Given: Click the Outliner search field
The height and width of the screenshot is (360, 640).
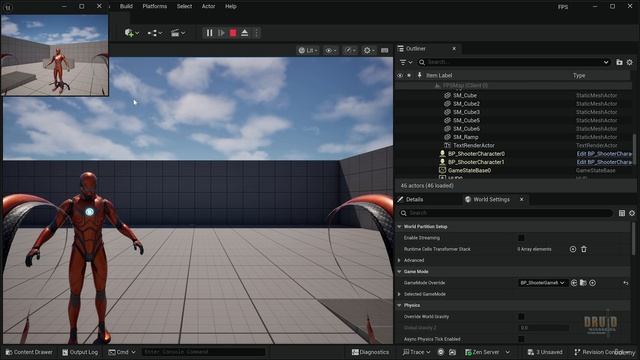Looking at the screenshot, I should (x=513, y=62).
